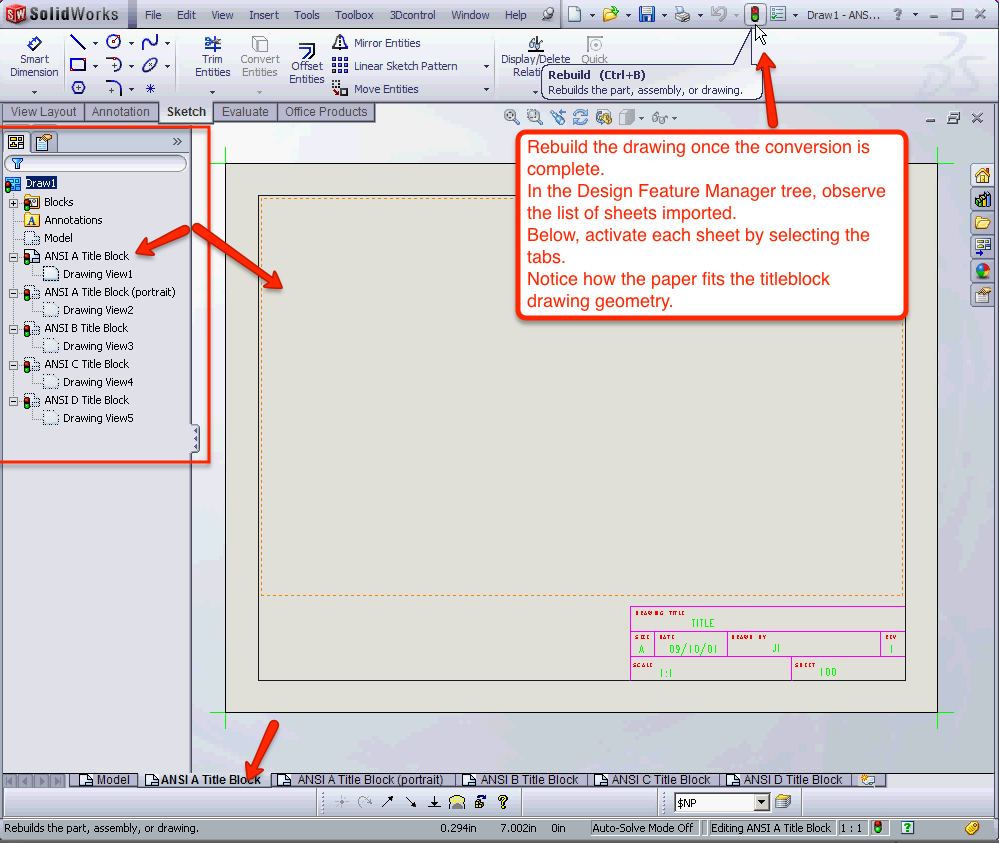Click the Trim Entities tool

point(212,57)
